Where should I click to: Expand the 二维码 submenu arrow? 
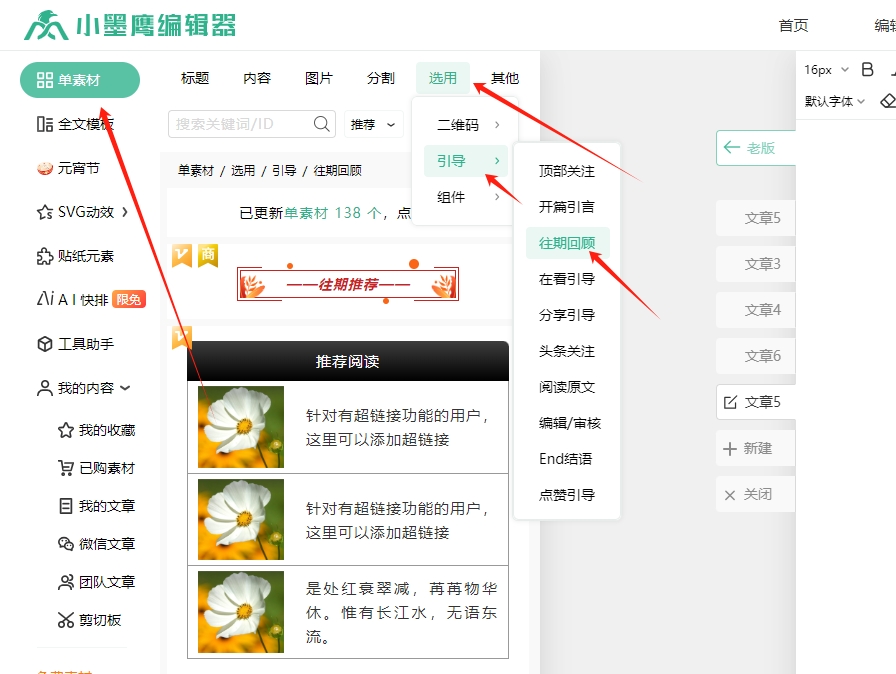click(497, 125)
